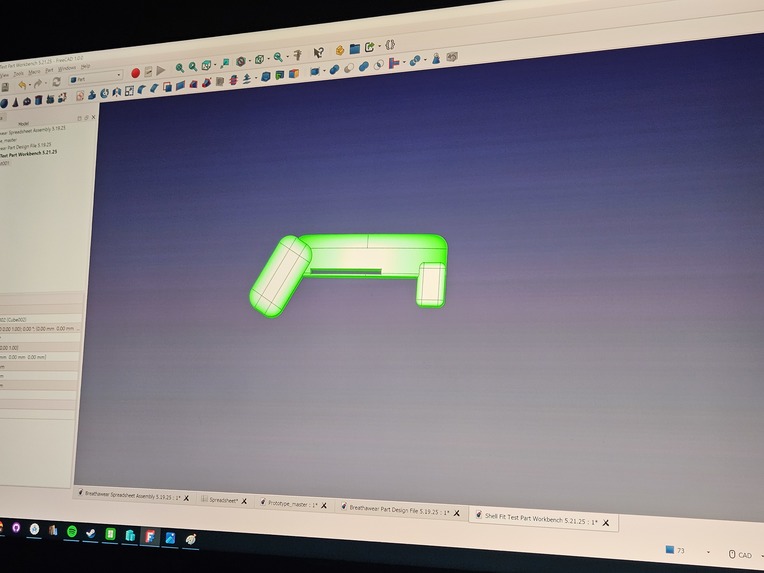
Task: Start macro recording with the red button
Action: coord(135,73)
